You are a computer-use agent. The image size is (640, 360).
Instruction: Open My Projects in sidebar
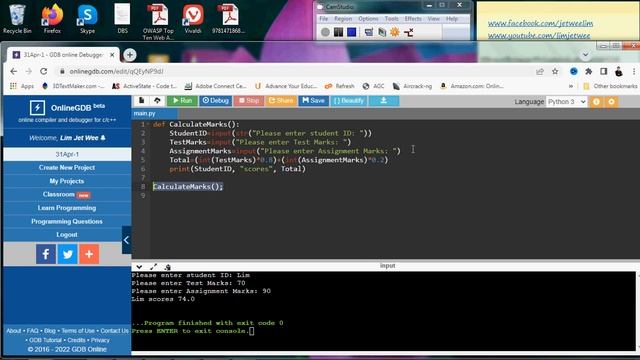click(67, 181)
